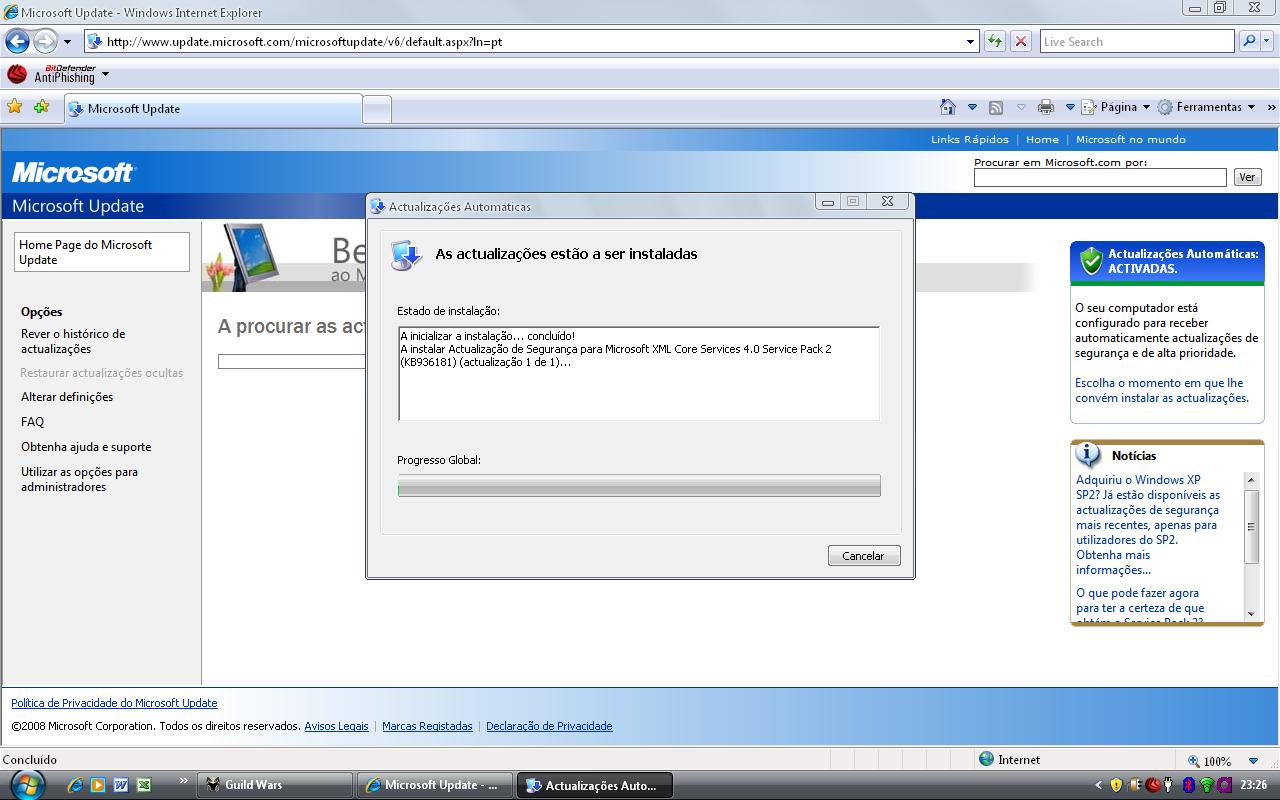Click the Print icon in toolbar
Screen dimensions: 1280x800
click(x=1046, y=107)
